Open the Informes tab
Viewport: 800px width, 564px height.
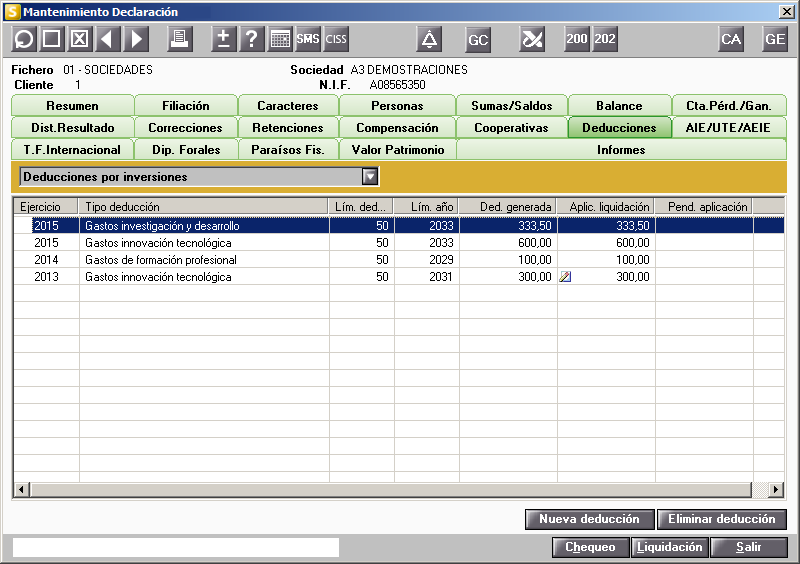coord(621,150)
